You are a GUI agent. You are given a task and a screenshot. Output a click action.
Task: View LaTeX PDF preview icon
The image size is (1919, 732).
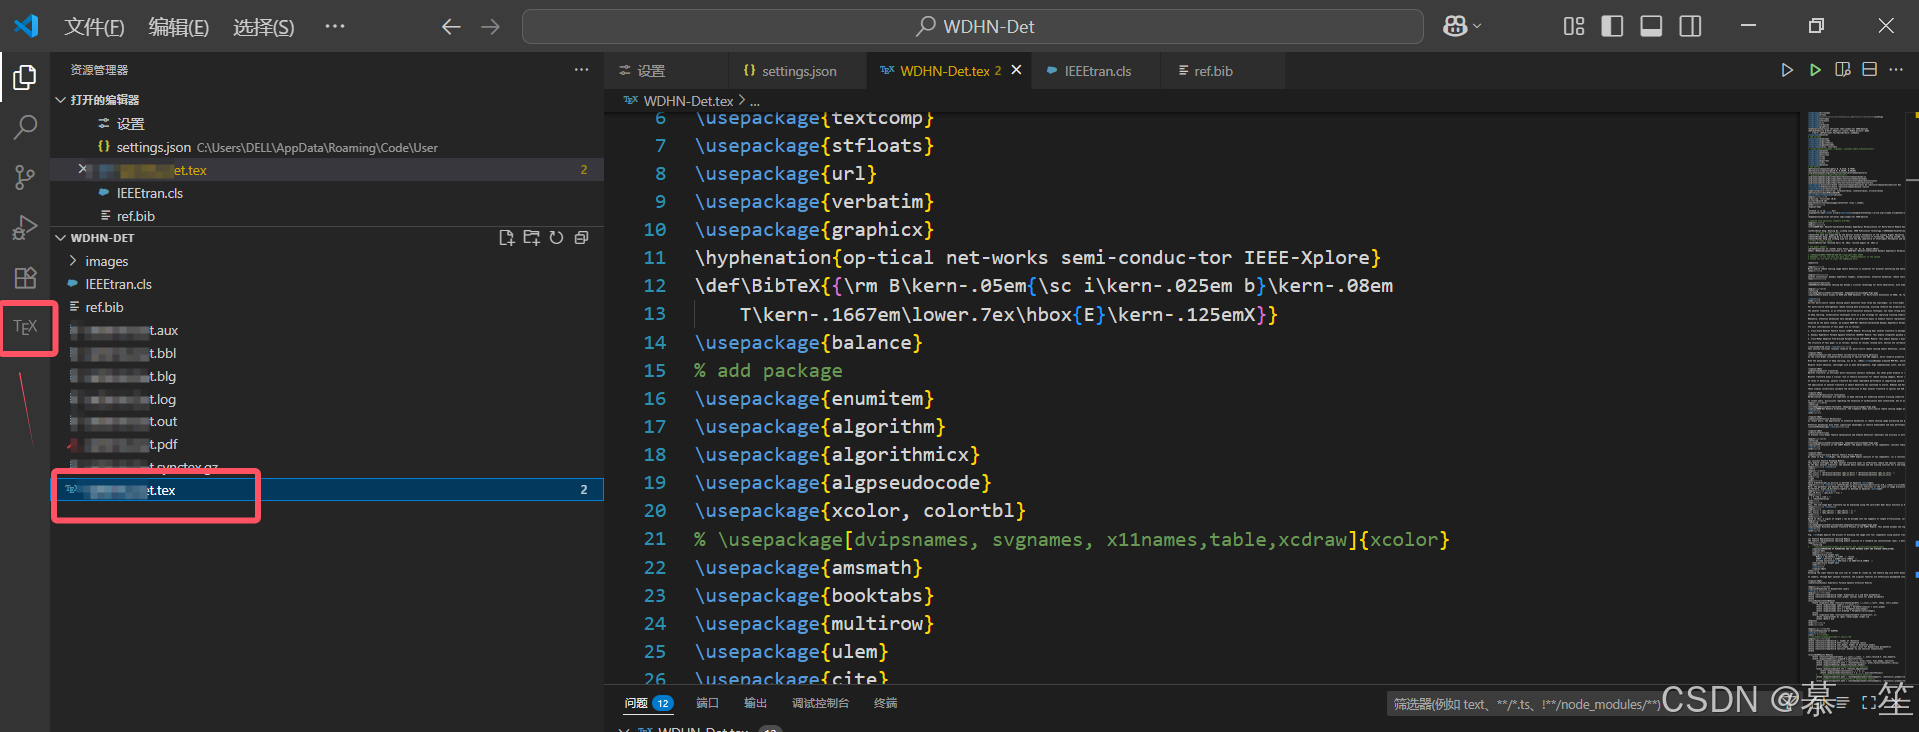tap(1843, 70)
